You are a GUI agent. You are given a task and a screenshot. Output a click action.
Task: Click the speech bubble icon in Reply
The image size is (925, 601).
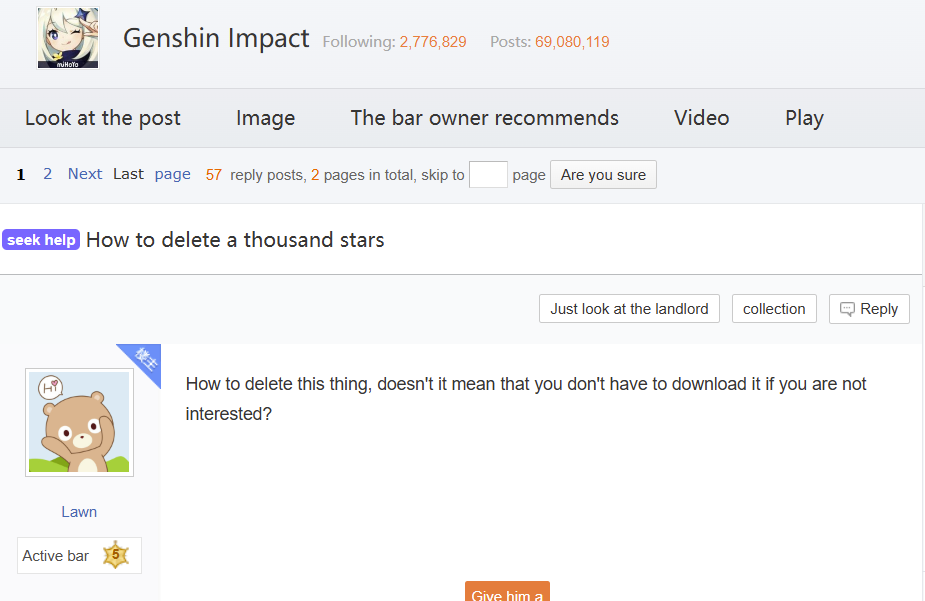[847, 309]
